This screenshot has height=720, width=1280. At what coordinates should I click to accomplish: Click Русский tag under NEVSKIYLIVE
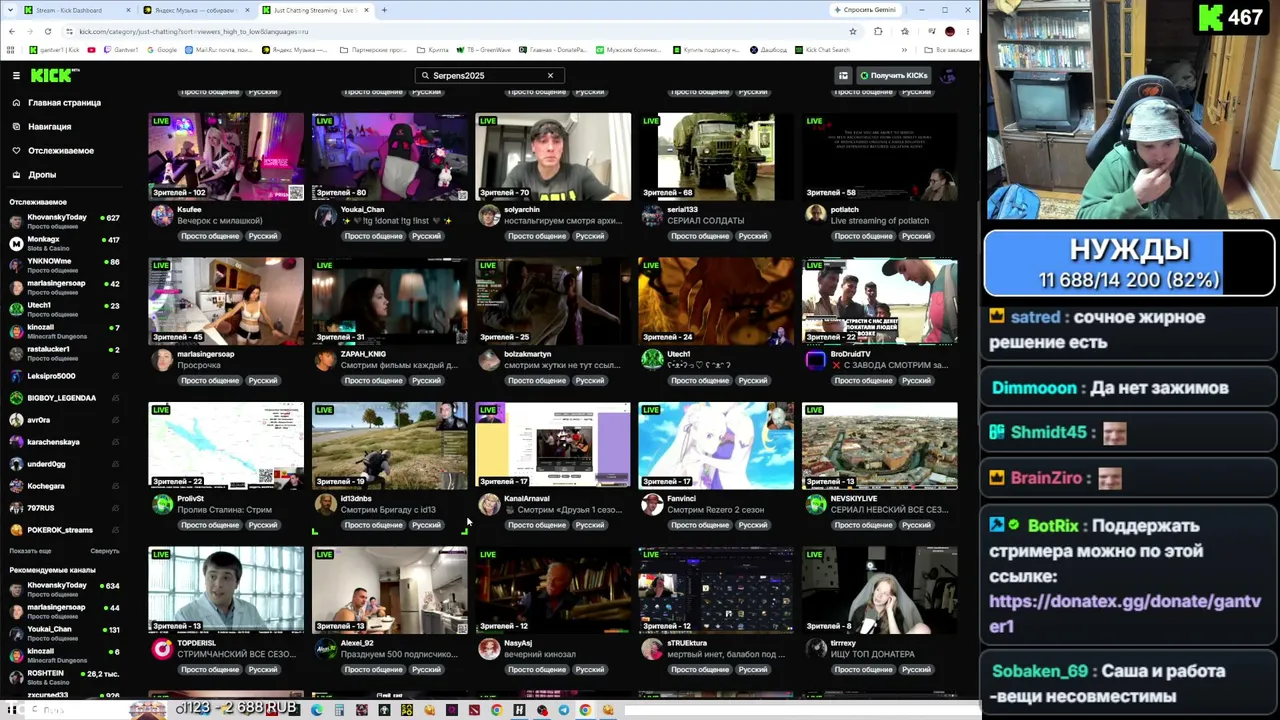tap(917, 525)
